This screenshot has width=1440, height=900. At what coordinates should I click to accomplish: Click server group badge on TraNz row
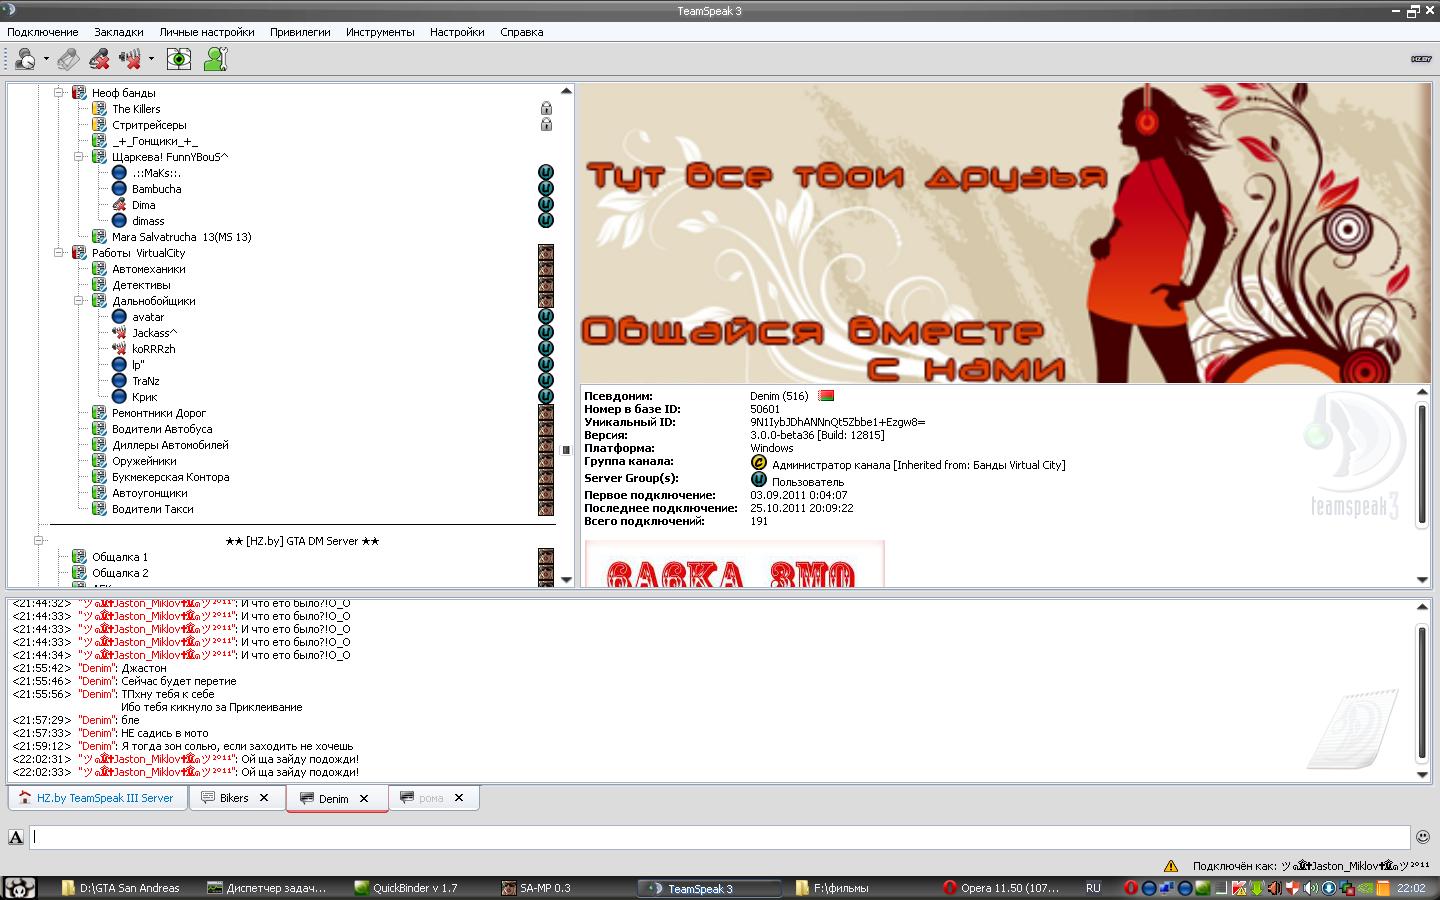(x=546, y=381)
